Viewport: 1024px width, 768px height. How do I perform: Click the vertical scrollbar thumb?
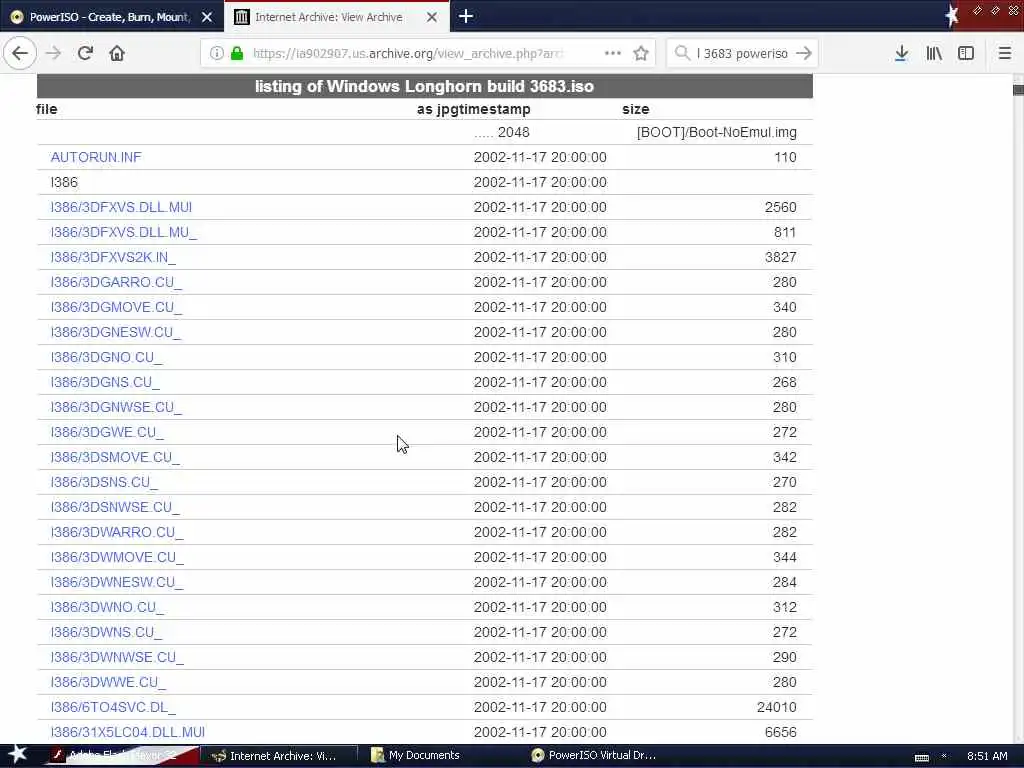coord(1018,89)
